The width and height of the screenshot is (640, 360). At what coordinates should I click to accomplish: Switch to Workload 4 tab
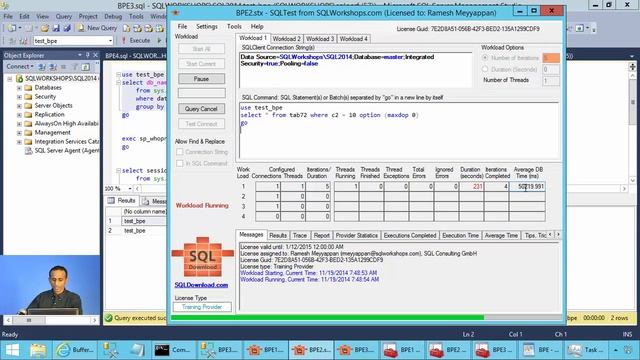353,39
